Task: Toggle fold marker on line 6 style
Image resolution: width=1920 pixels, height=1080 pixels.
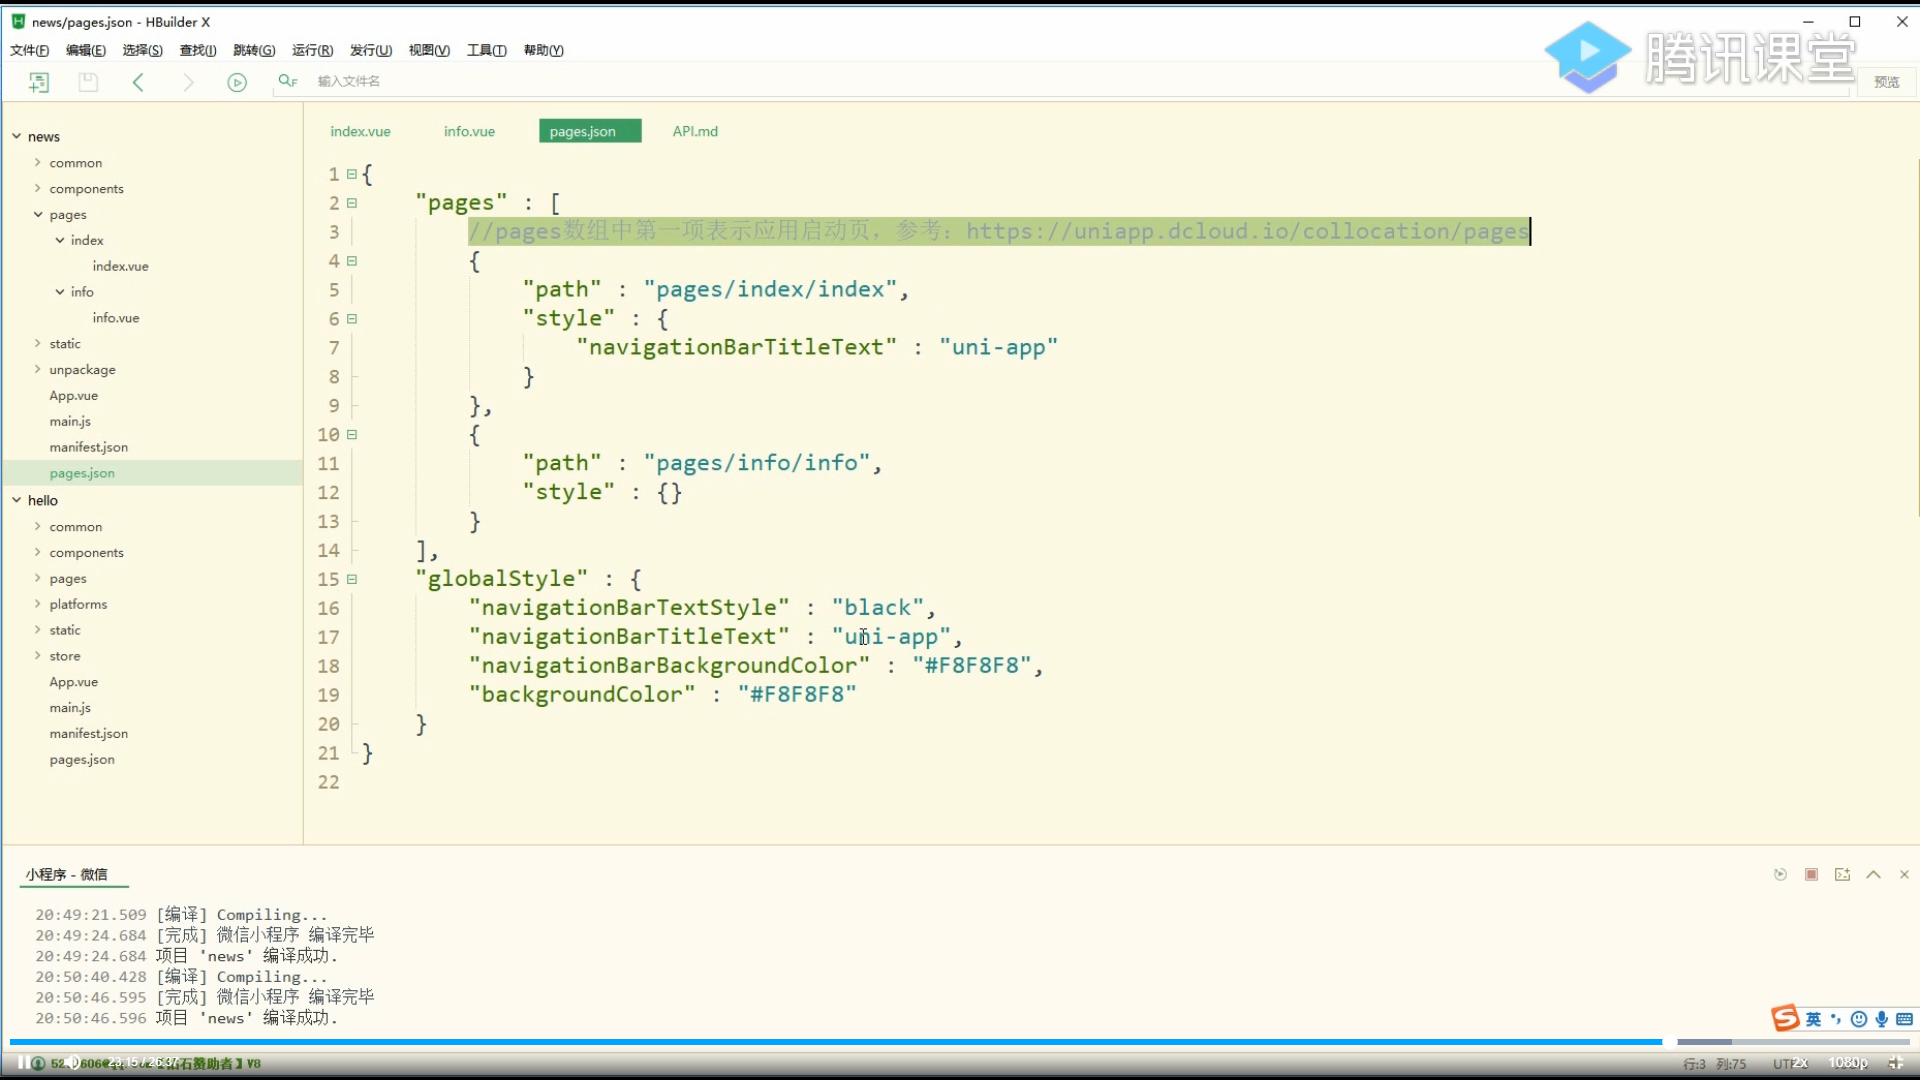Action: tap(352, 319)
